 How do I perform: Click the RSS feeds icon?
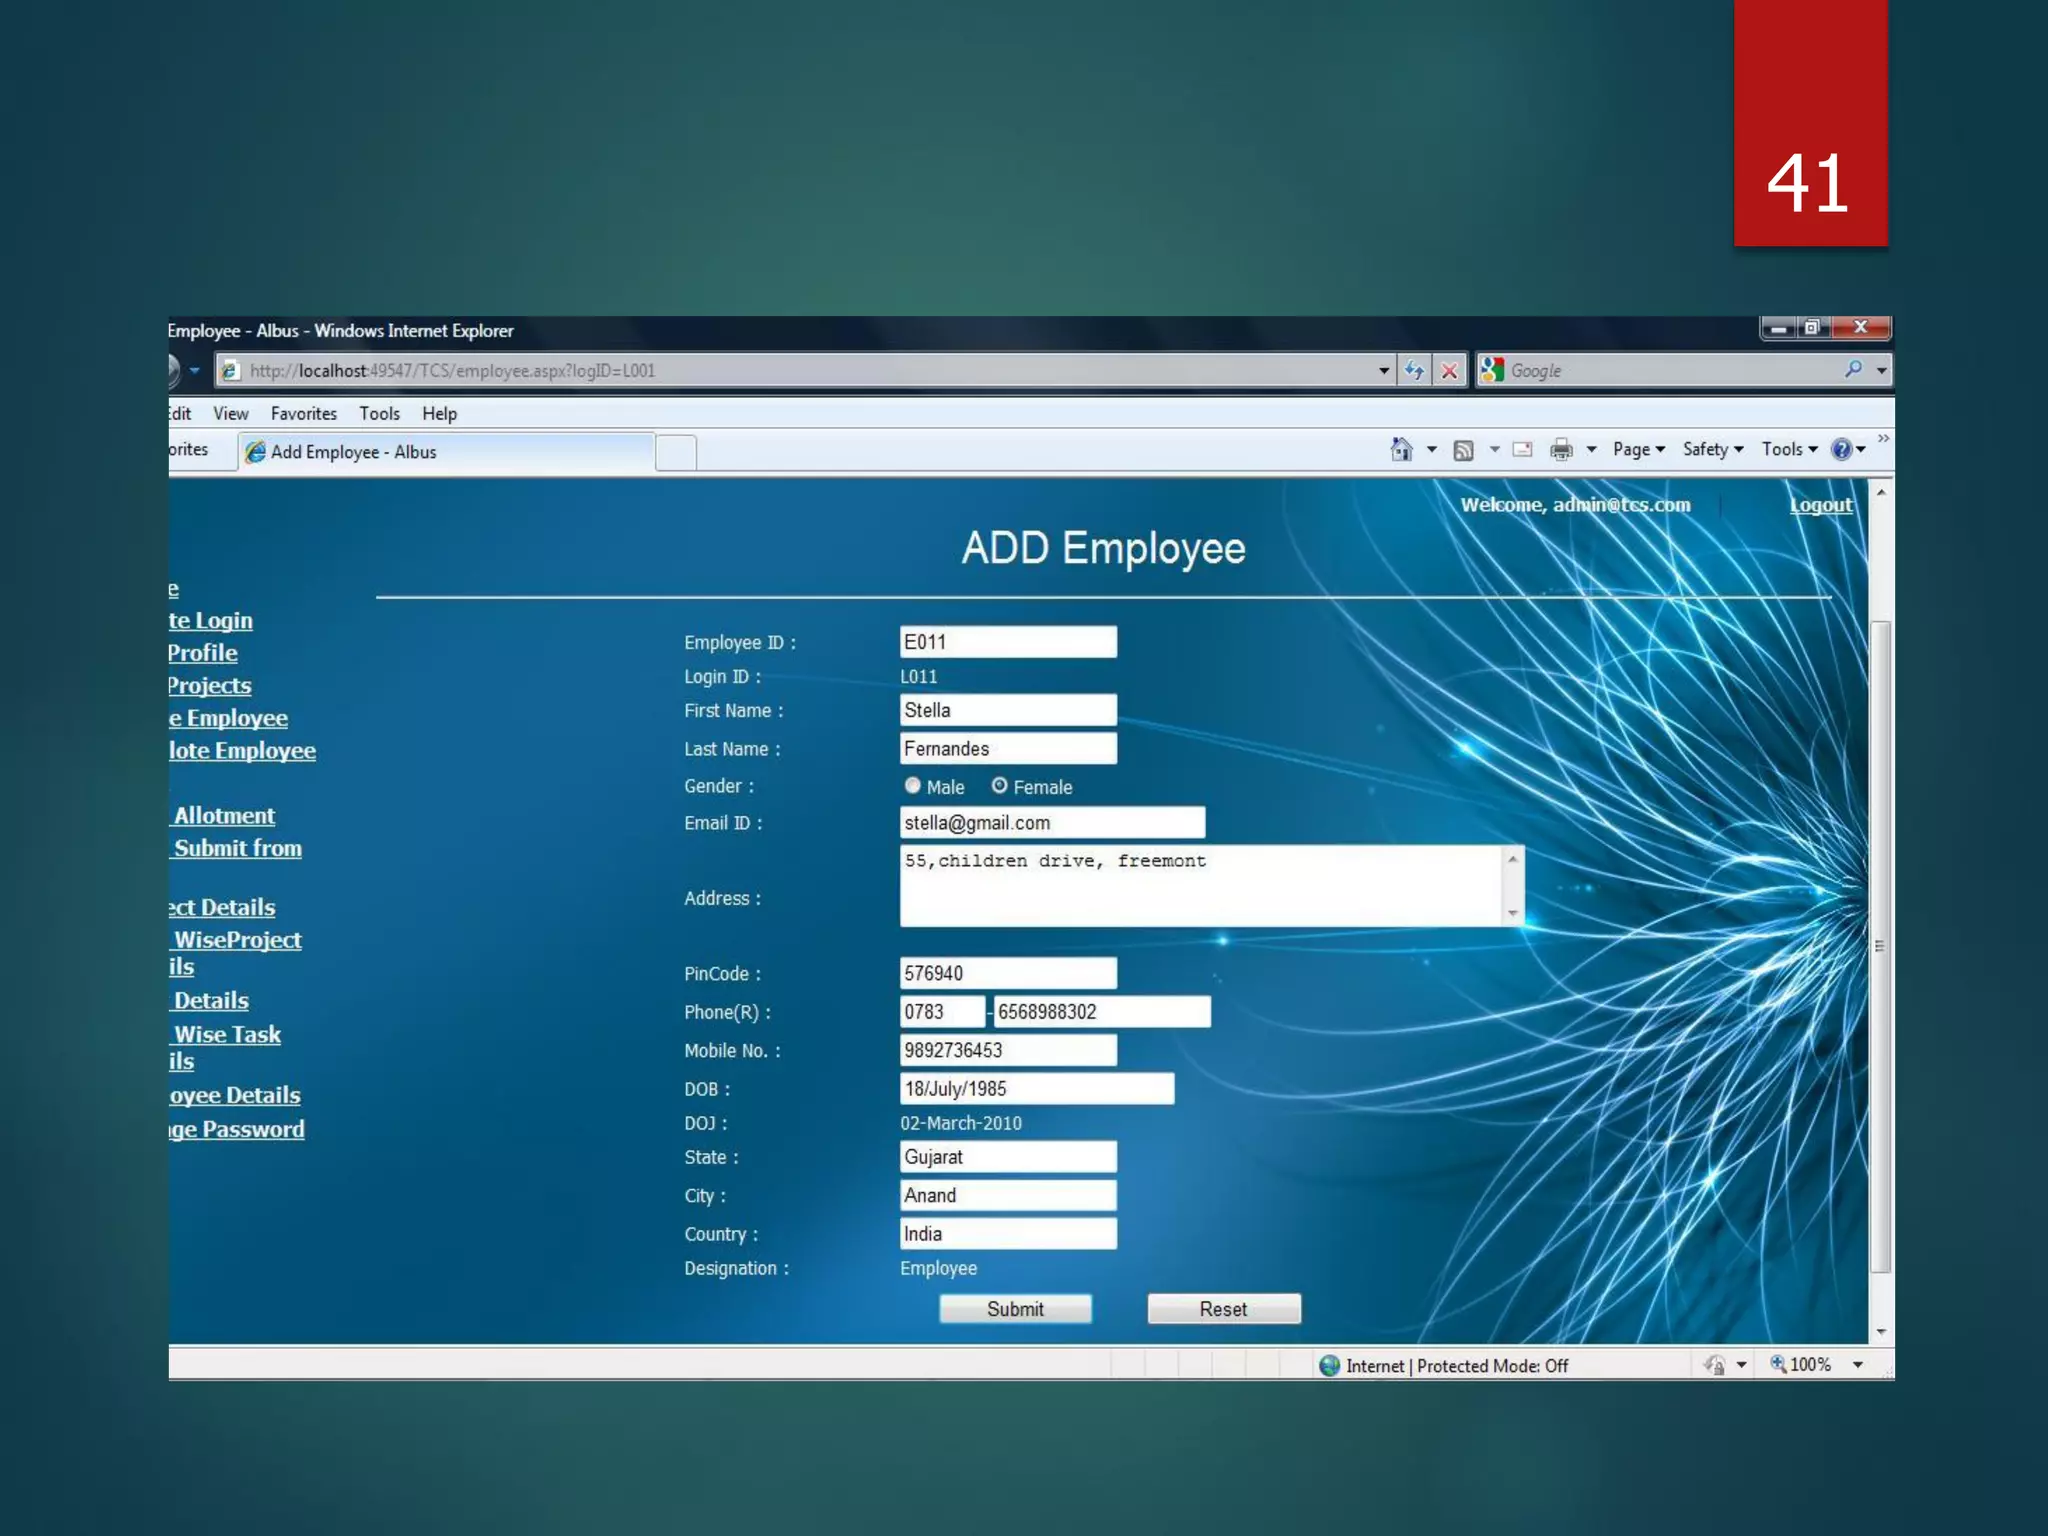click(1463, 450)
